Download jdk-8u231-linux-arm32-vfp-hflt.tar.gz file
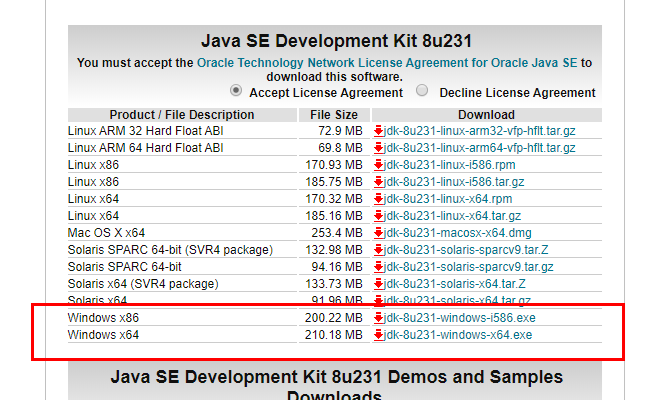This screenshot has height=400, width=650. pyautogui.click(x=479, y=131)
